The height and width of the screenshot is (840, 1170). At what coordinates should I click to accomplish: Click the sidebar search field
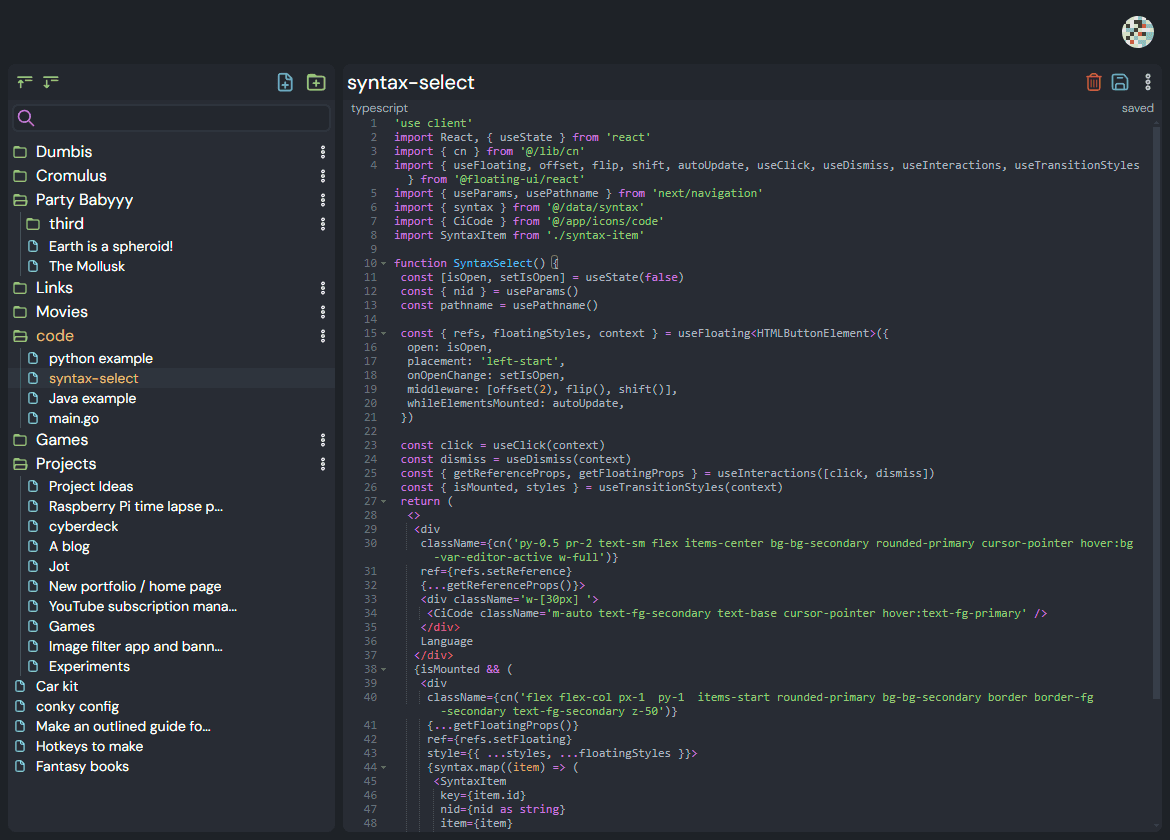pyautogui.click(x=170, y=117)
